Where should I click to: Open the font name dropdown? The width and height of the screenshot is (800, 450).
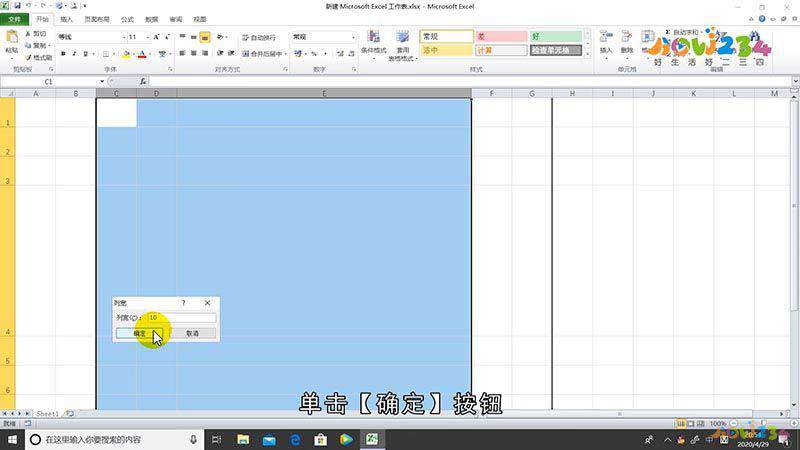point(123,37)
